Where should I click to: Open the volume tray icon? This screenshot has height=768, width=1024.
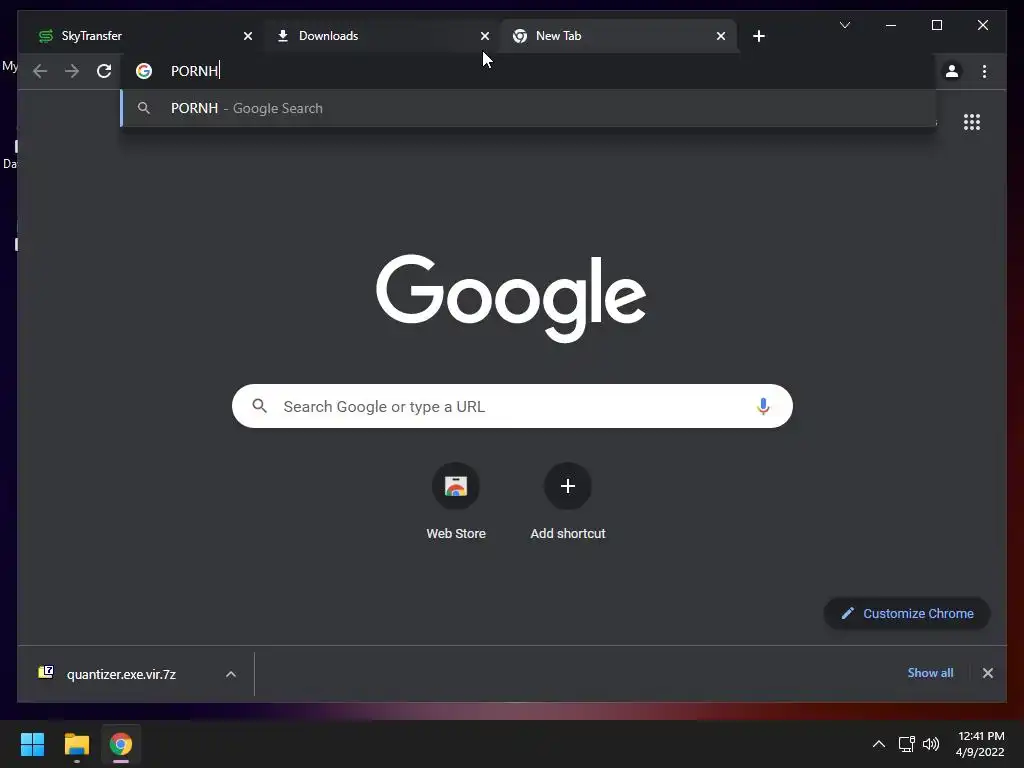tap(931, 744)
